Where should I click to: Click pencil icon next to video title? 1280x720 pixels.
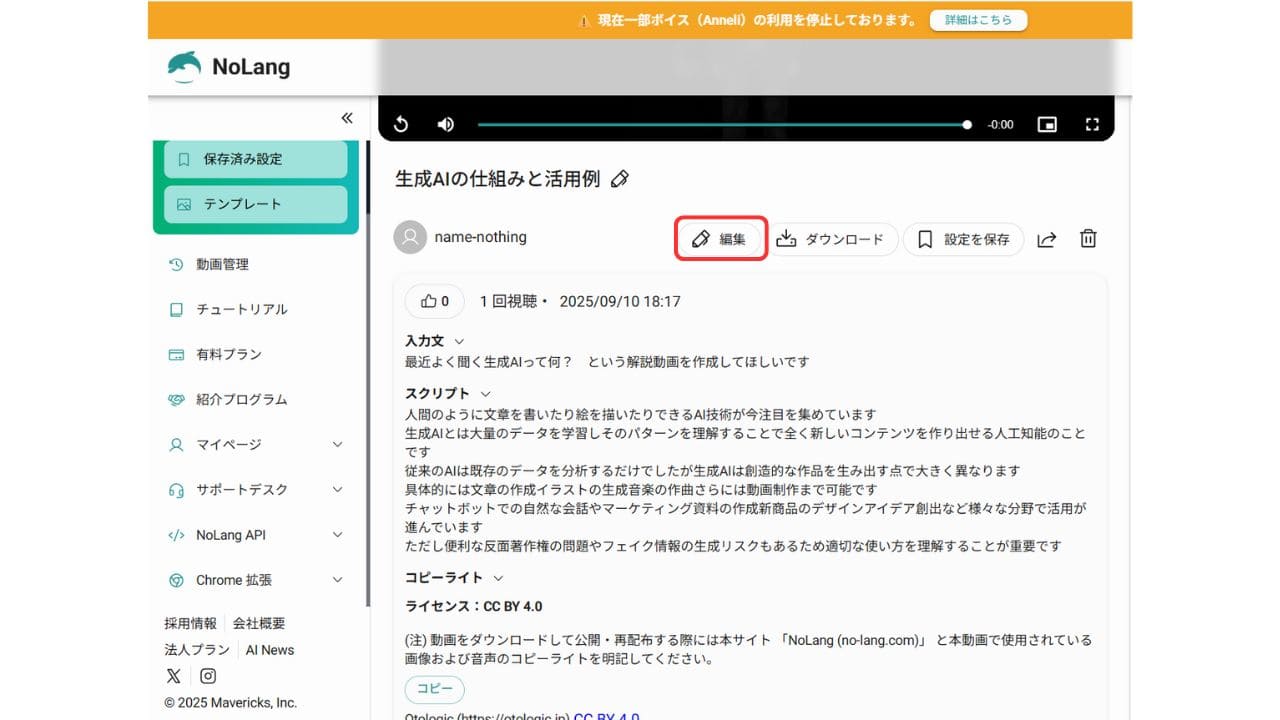[x=620, y=179]
